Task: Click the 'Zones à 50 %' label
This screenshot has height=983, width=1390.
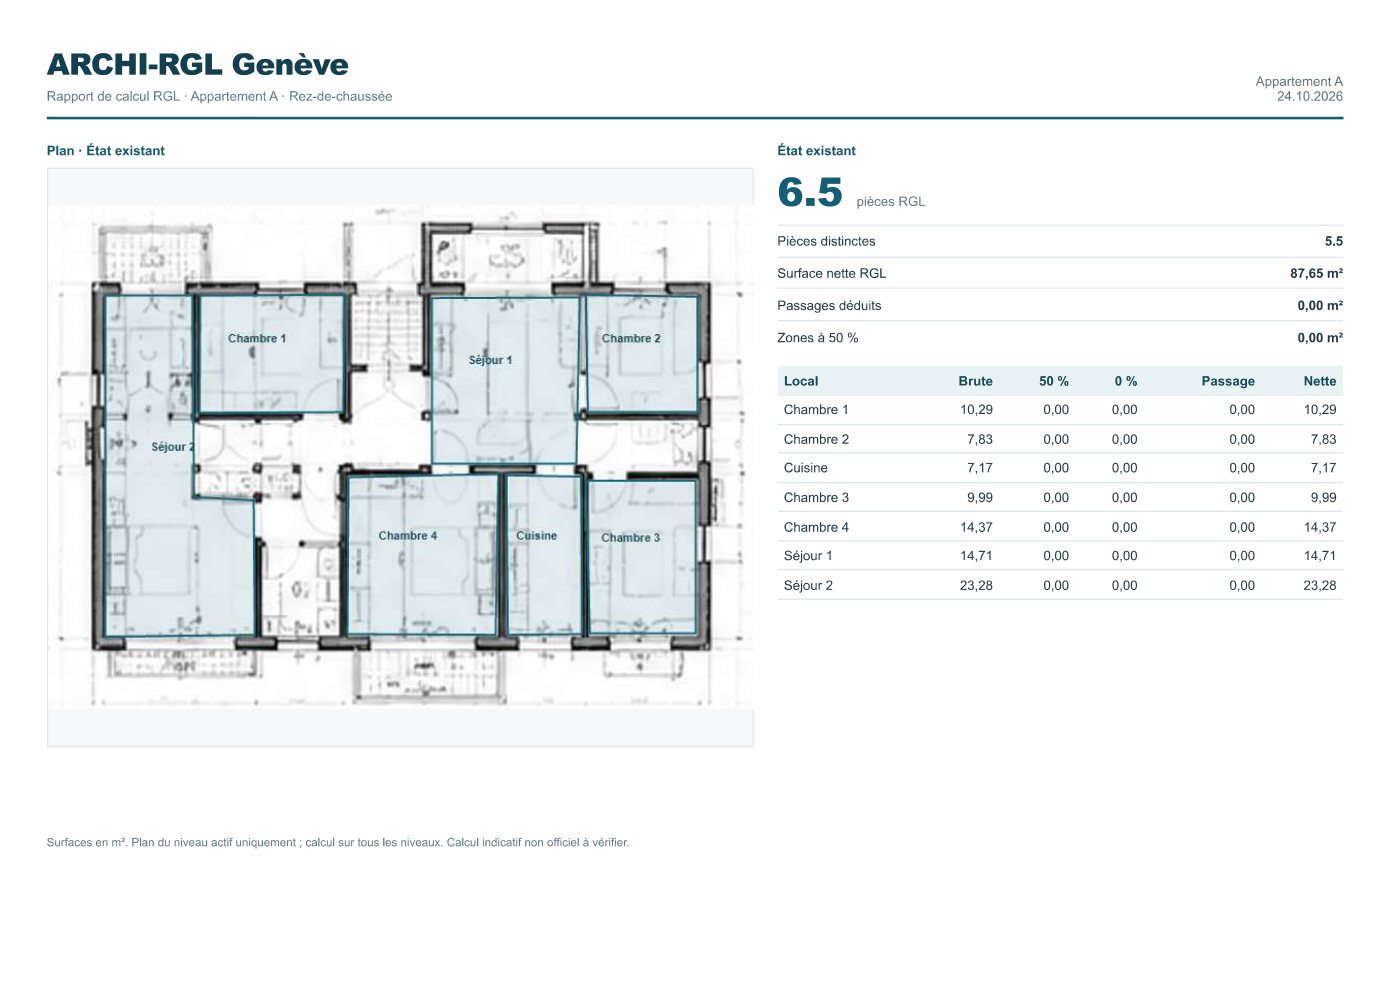Action: [x=818, y=337]
